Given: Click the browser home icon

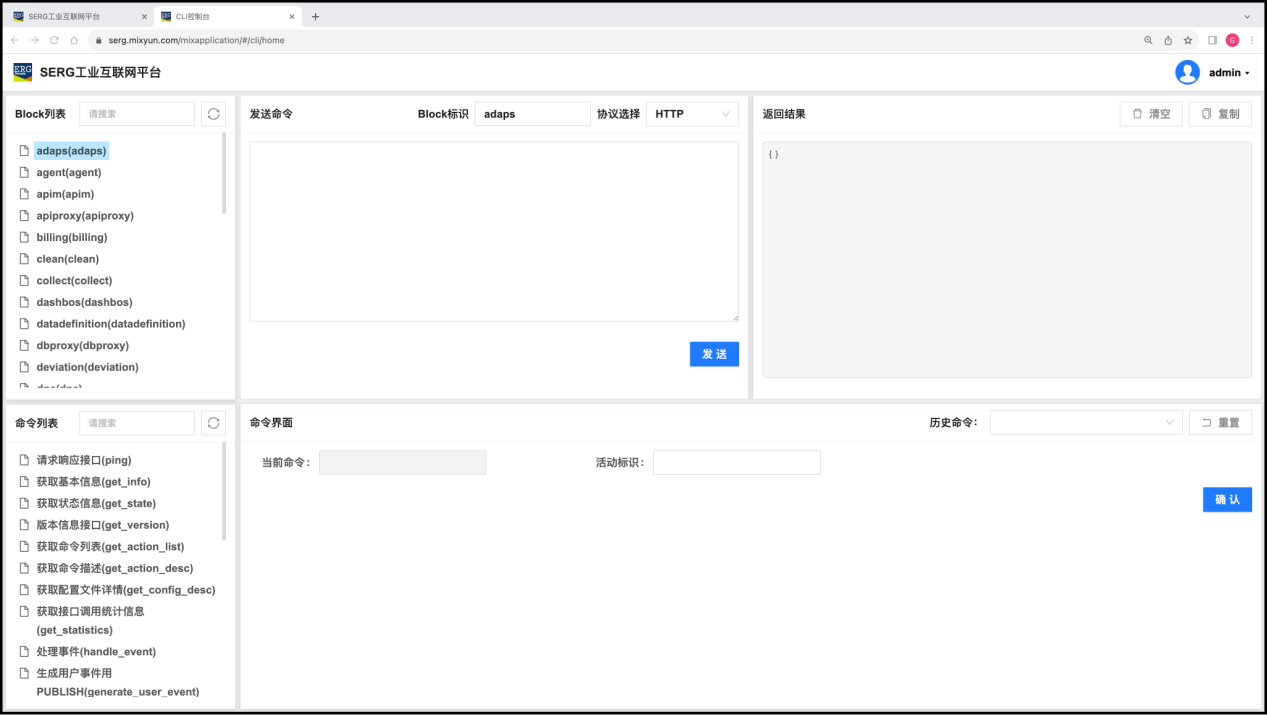Looking at the screenshot, I should [x=74, y=40].
